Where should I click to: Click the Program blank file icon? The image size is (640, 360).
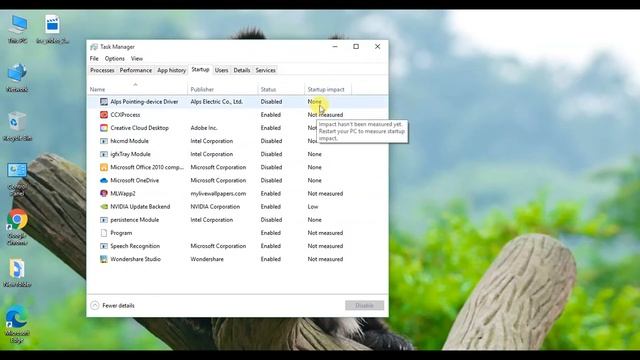coord(104,233)
